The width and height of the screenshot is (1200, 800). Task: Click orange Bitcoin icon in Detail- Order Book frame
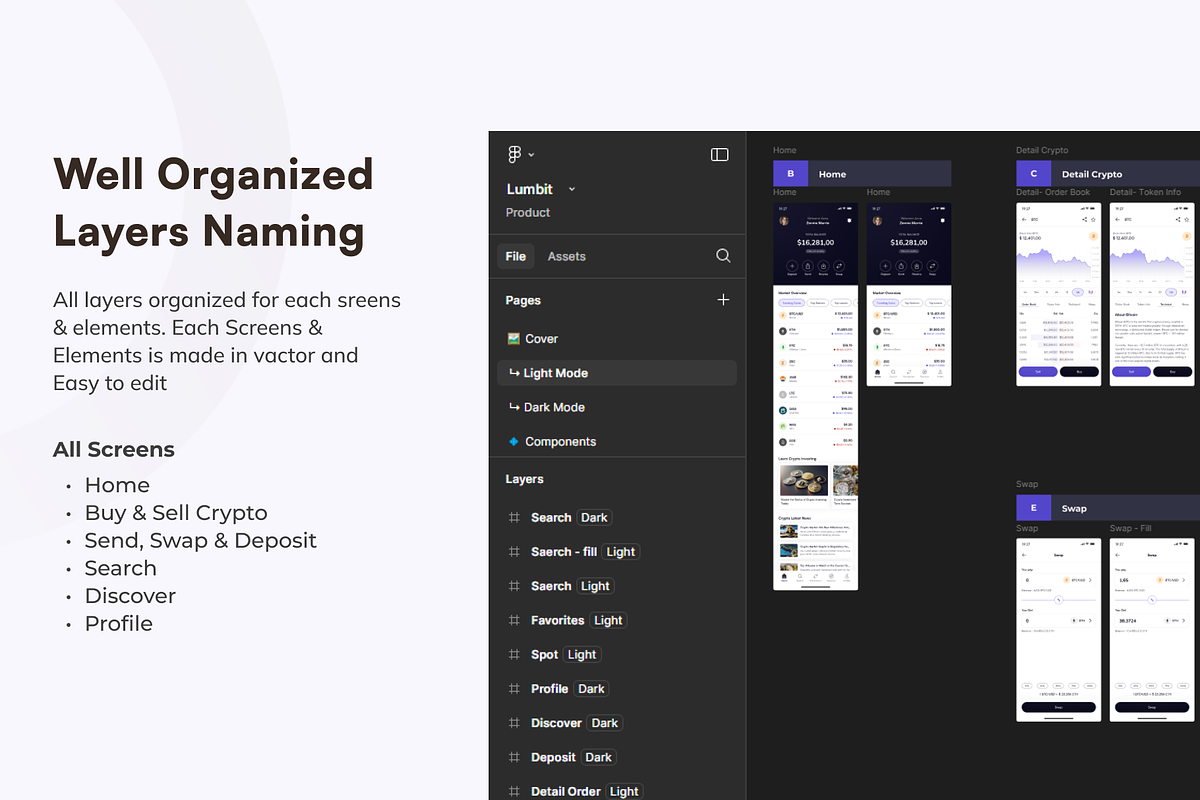click(1093, 236)
